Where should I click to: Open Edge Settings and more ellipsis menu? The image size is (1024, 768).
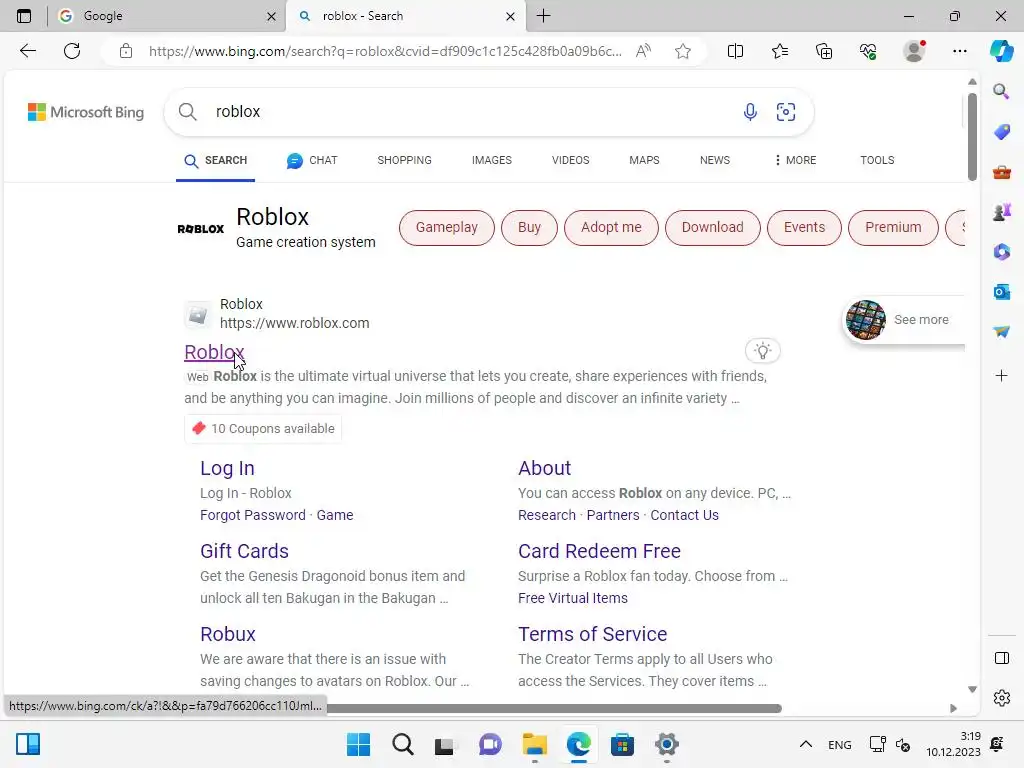[x=959, y=51]
